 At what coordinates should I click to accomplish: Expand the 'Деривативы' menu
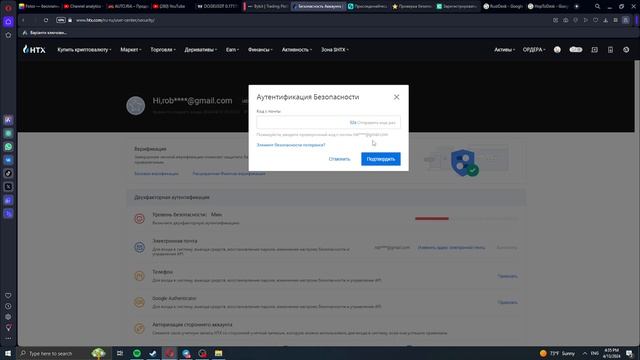tap(200, 50)
